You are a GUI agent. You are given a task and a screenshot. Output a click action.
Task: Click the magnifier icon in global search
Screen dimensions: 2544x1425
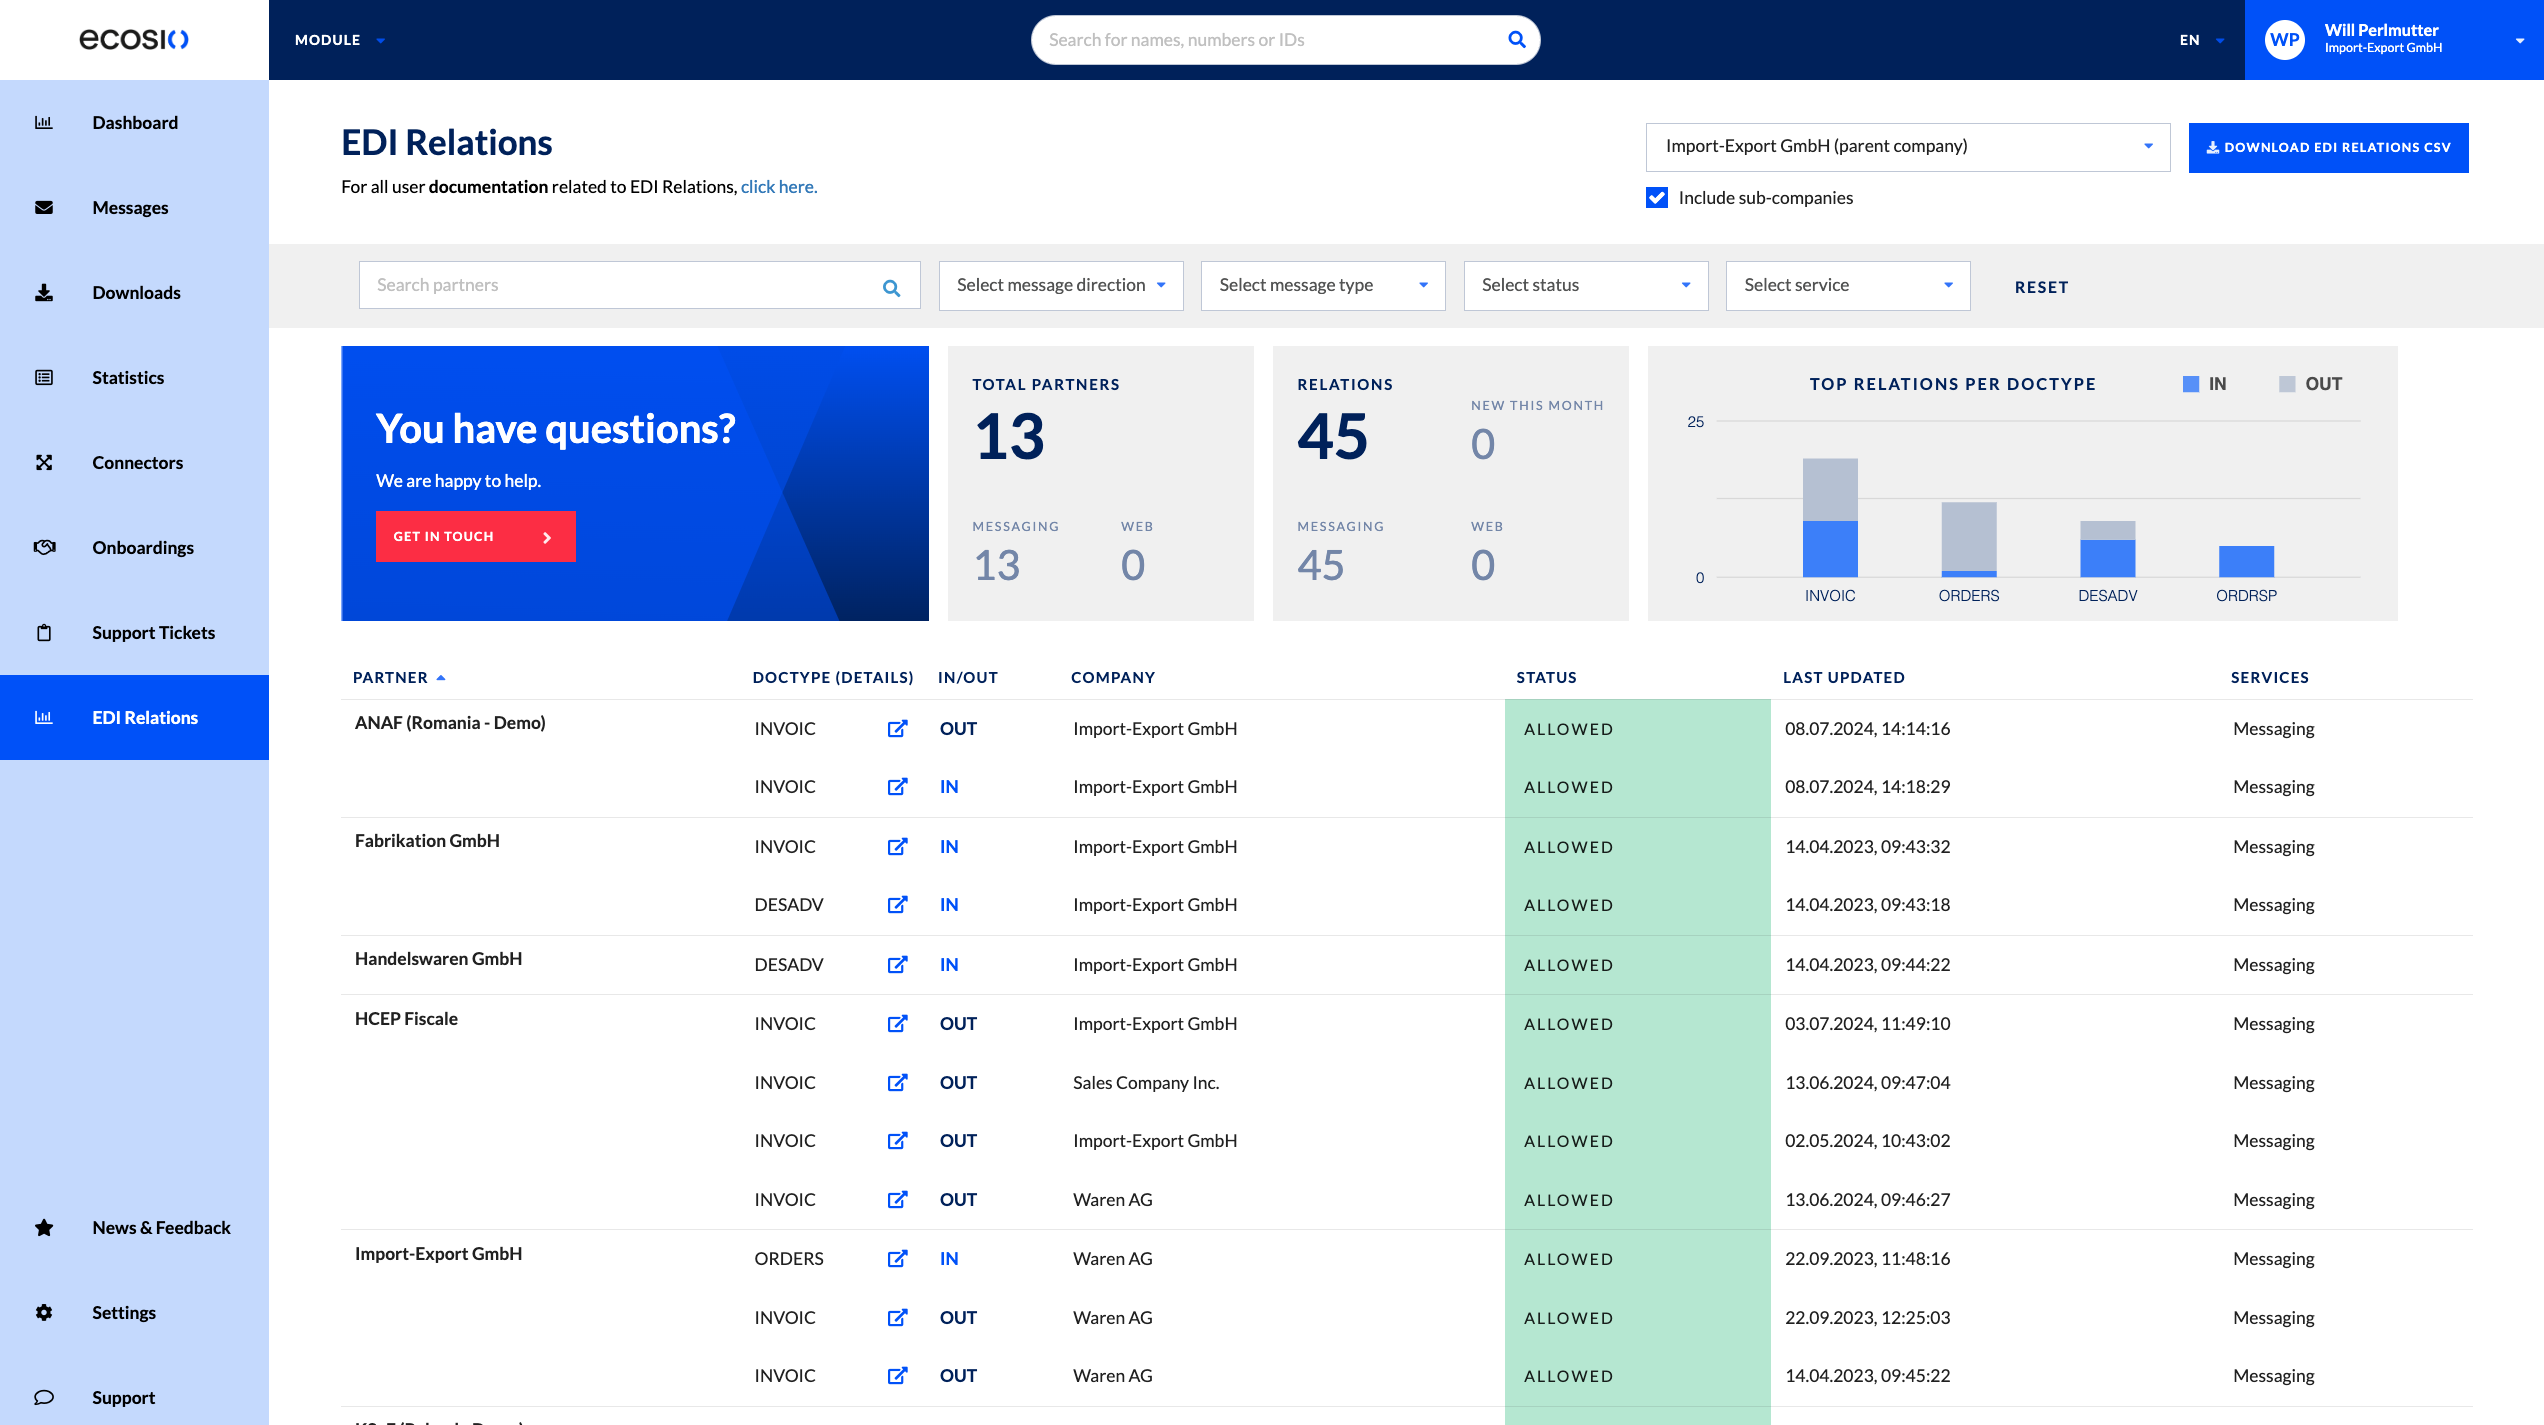1516,40
